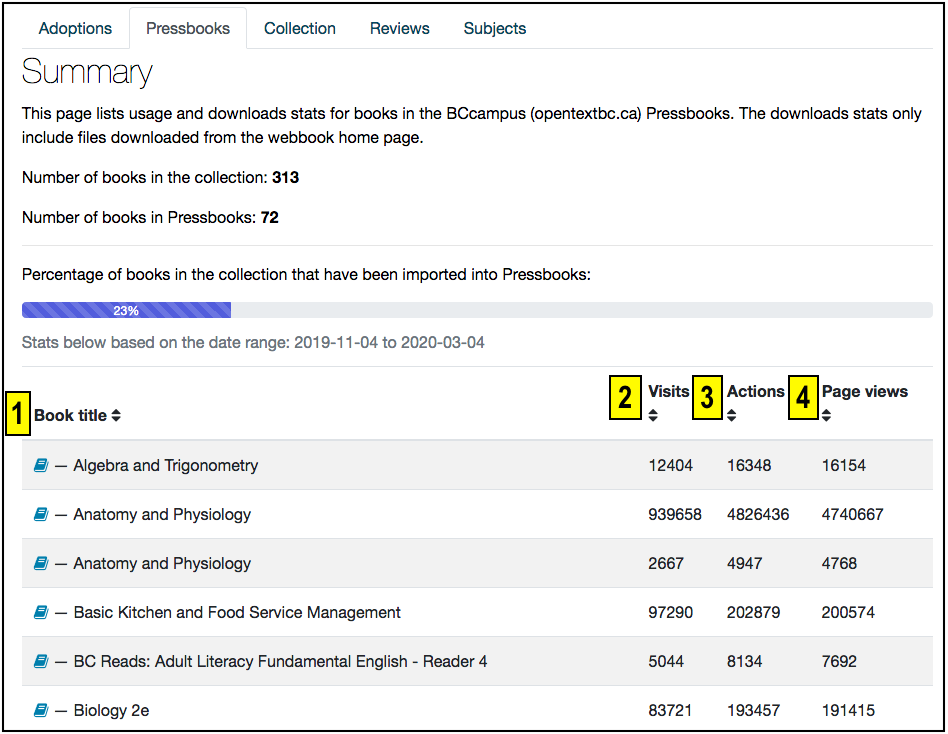
Task: Select the visits value 12404
Action: (670, 465)
